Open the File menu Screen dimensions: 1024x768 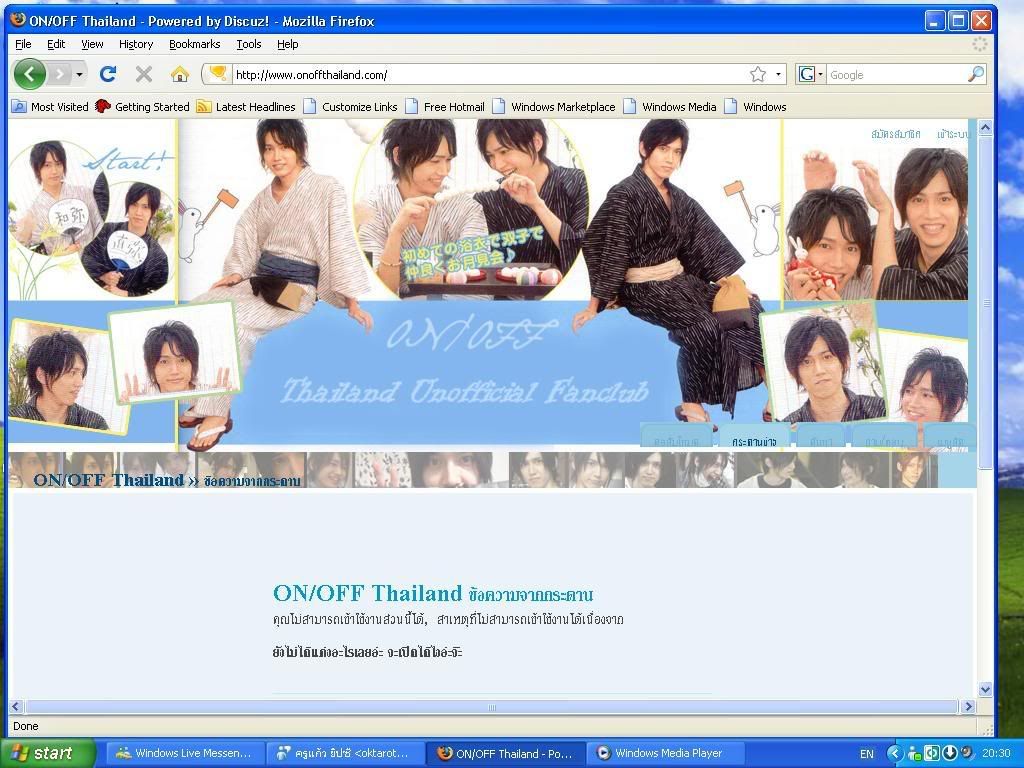tap(23, 44)
